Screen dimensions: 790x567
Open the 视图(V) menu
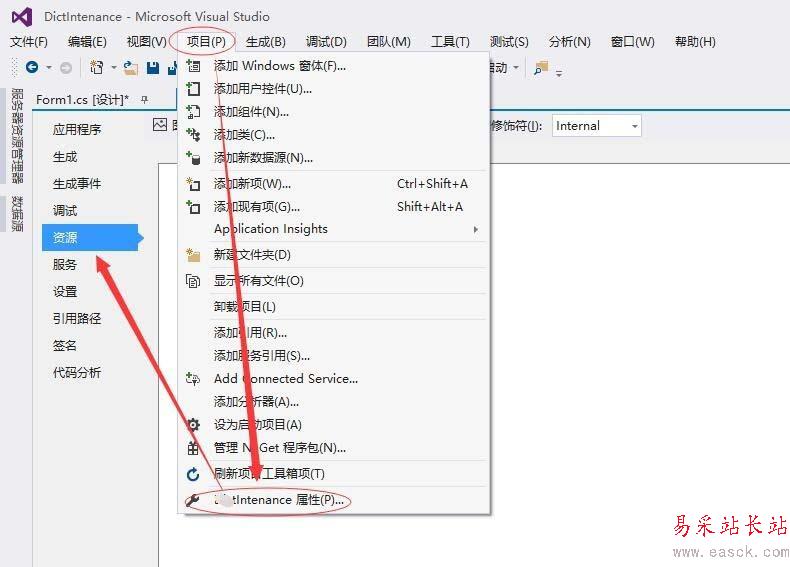coord(147,42)
